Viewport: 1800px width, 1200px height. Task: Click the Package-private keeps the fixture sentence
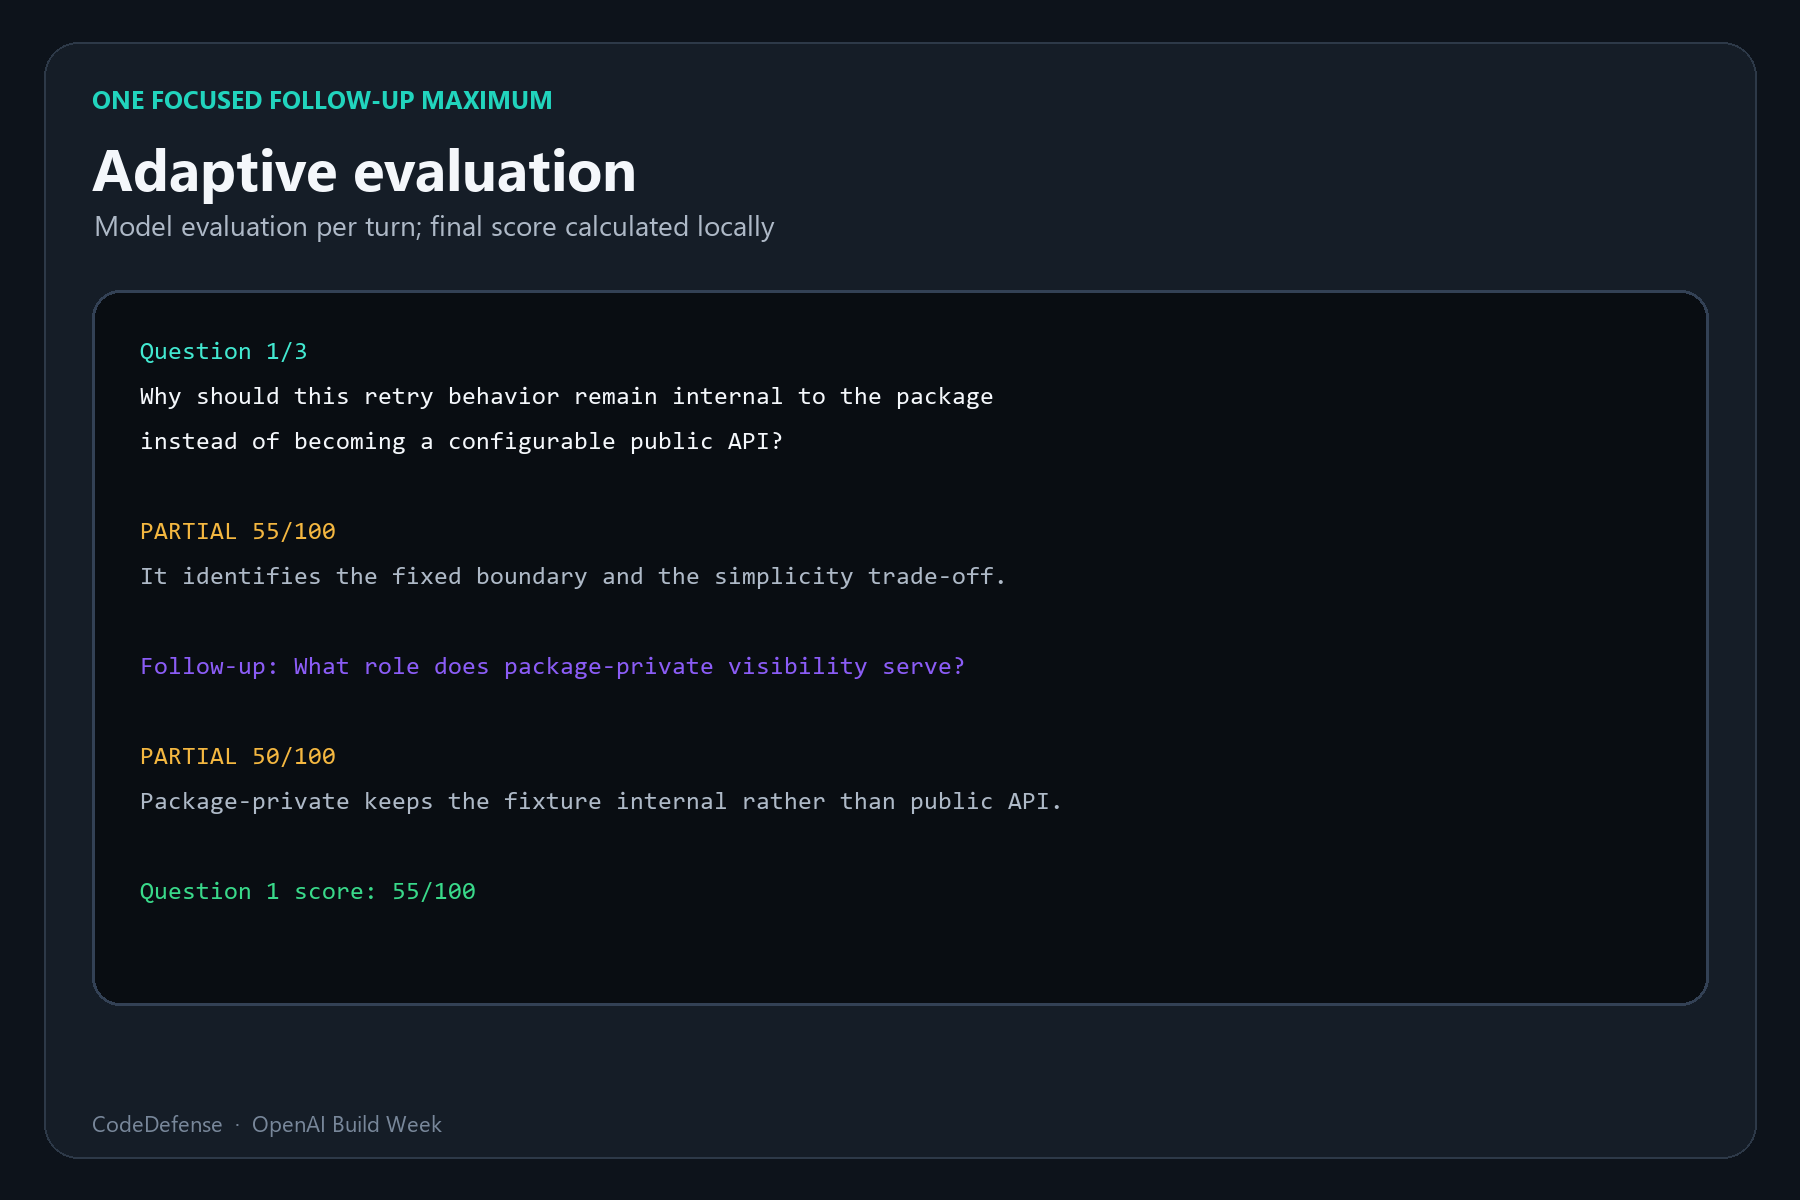click(601, 801)
